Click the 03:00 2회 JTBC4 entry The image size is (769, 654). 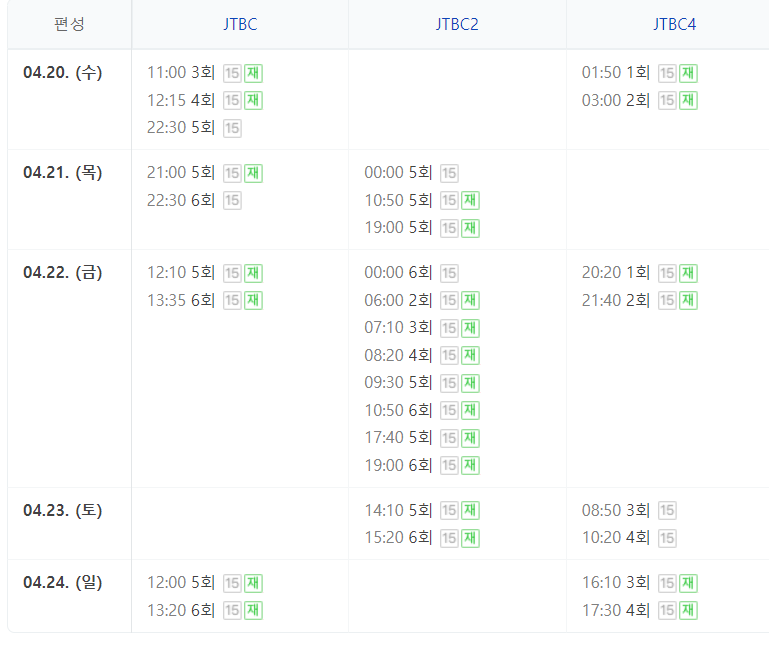click(616, 100)
